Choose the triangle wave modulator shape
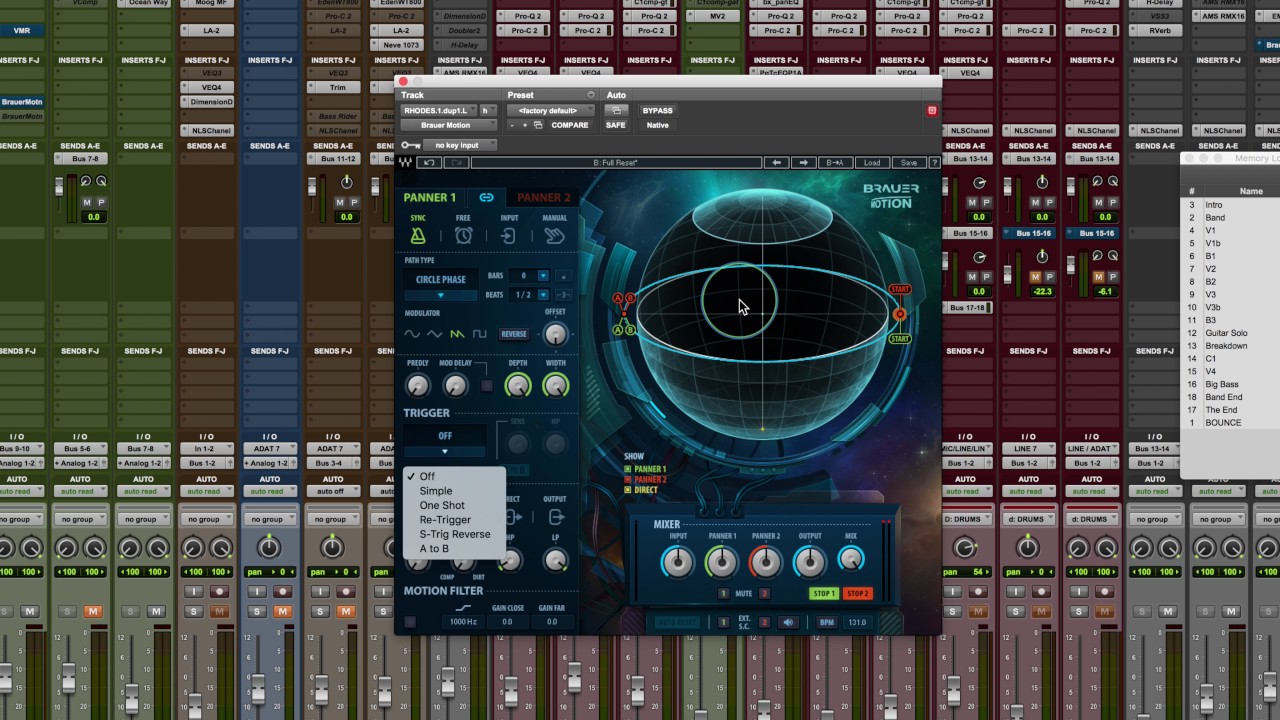Viewport: 1280px width, 720px height. coord(434,334)
